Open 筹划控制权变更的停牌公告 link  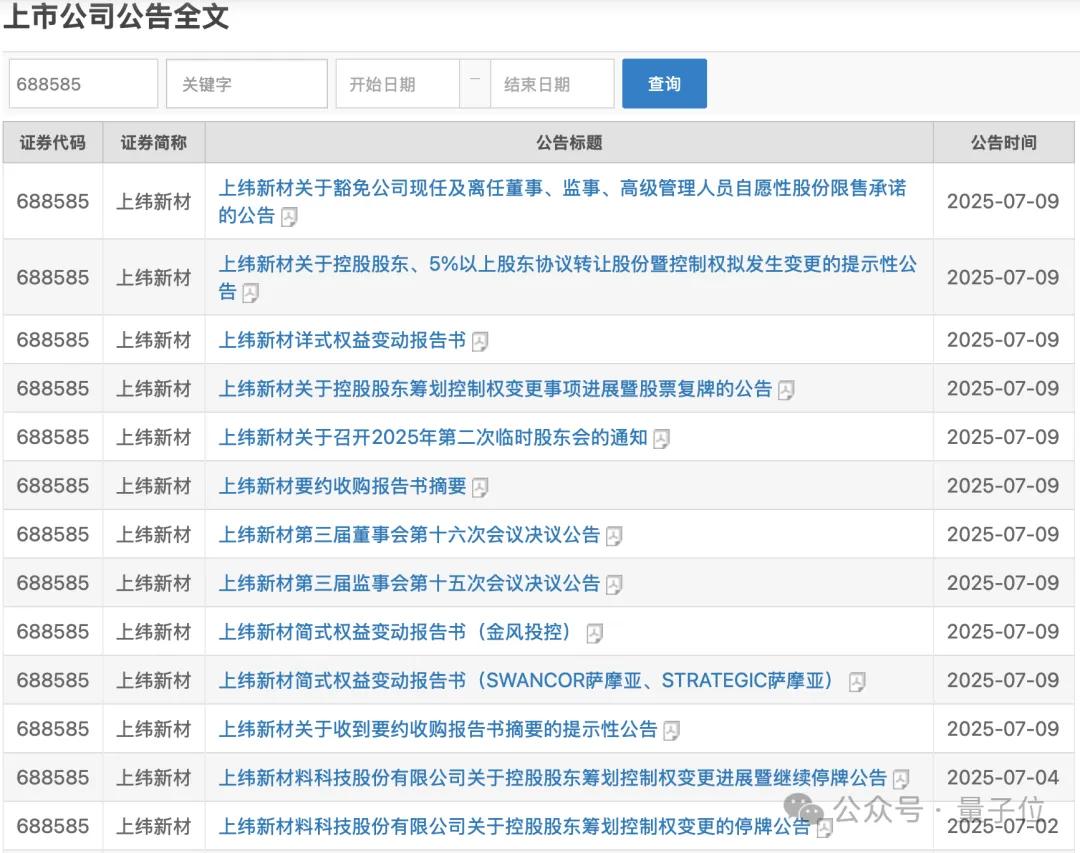click(x=514, y=827)
